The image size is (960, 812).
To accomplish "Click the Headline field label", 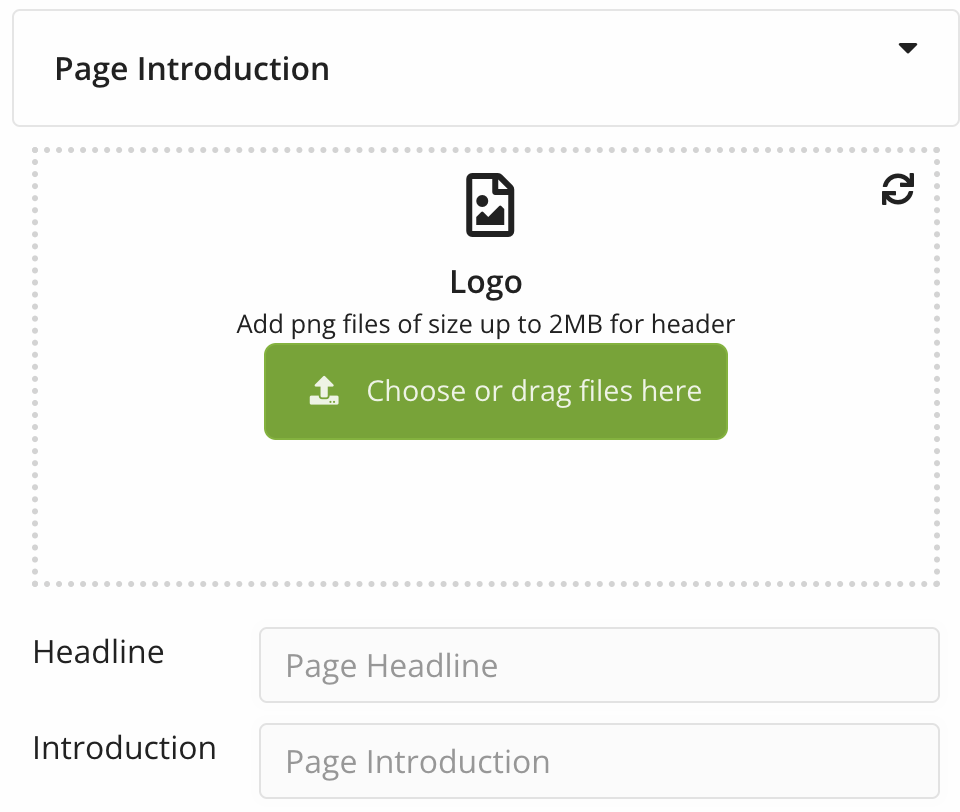I will tap(98, 652).
